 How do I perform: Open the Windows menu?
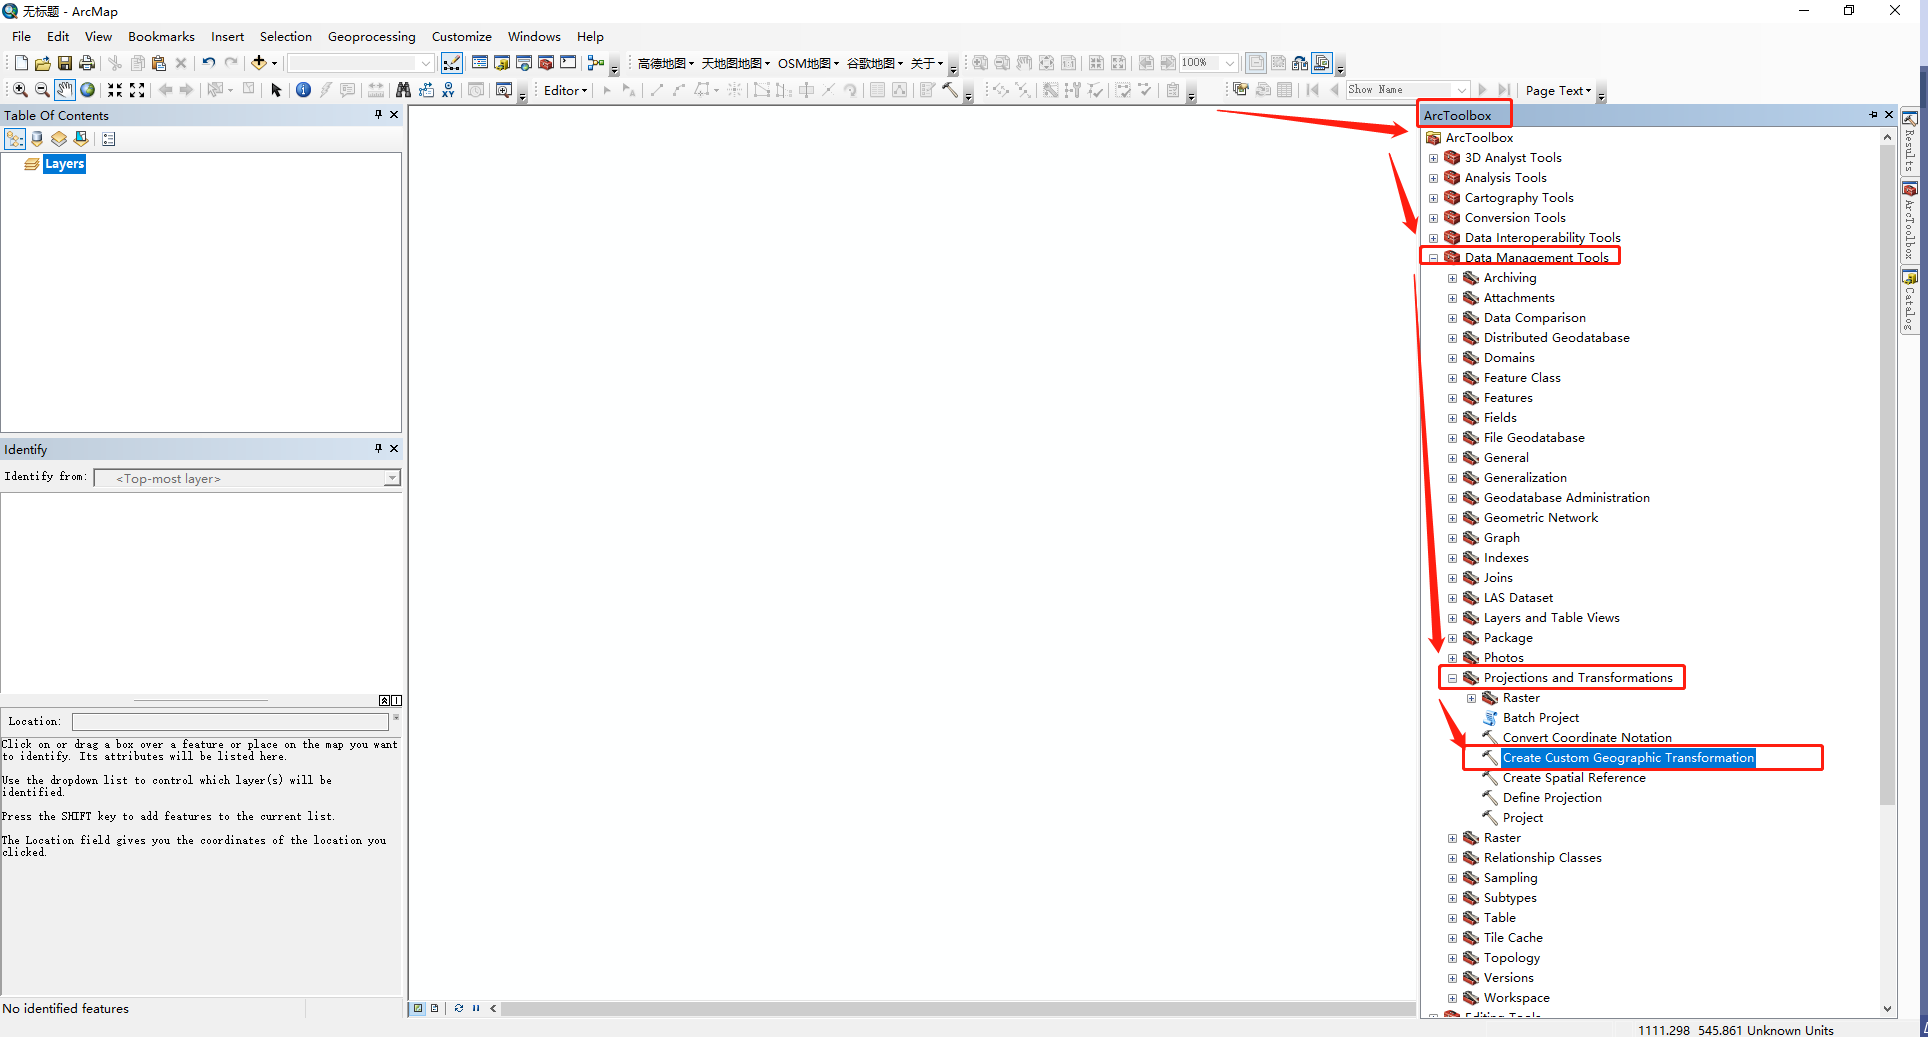[534, 37]
